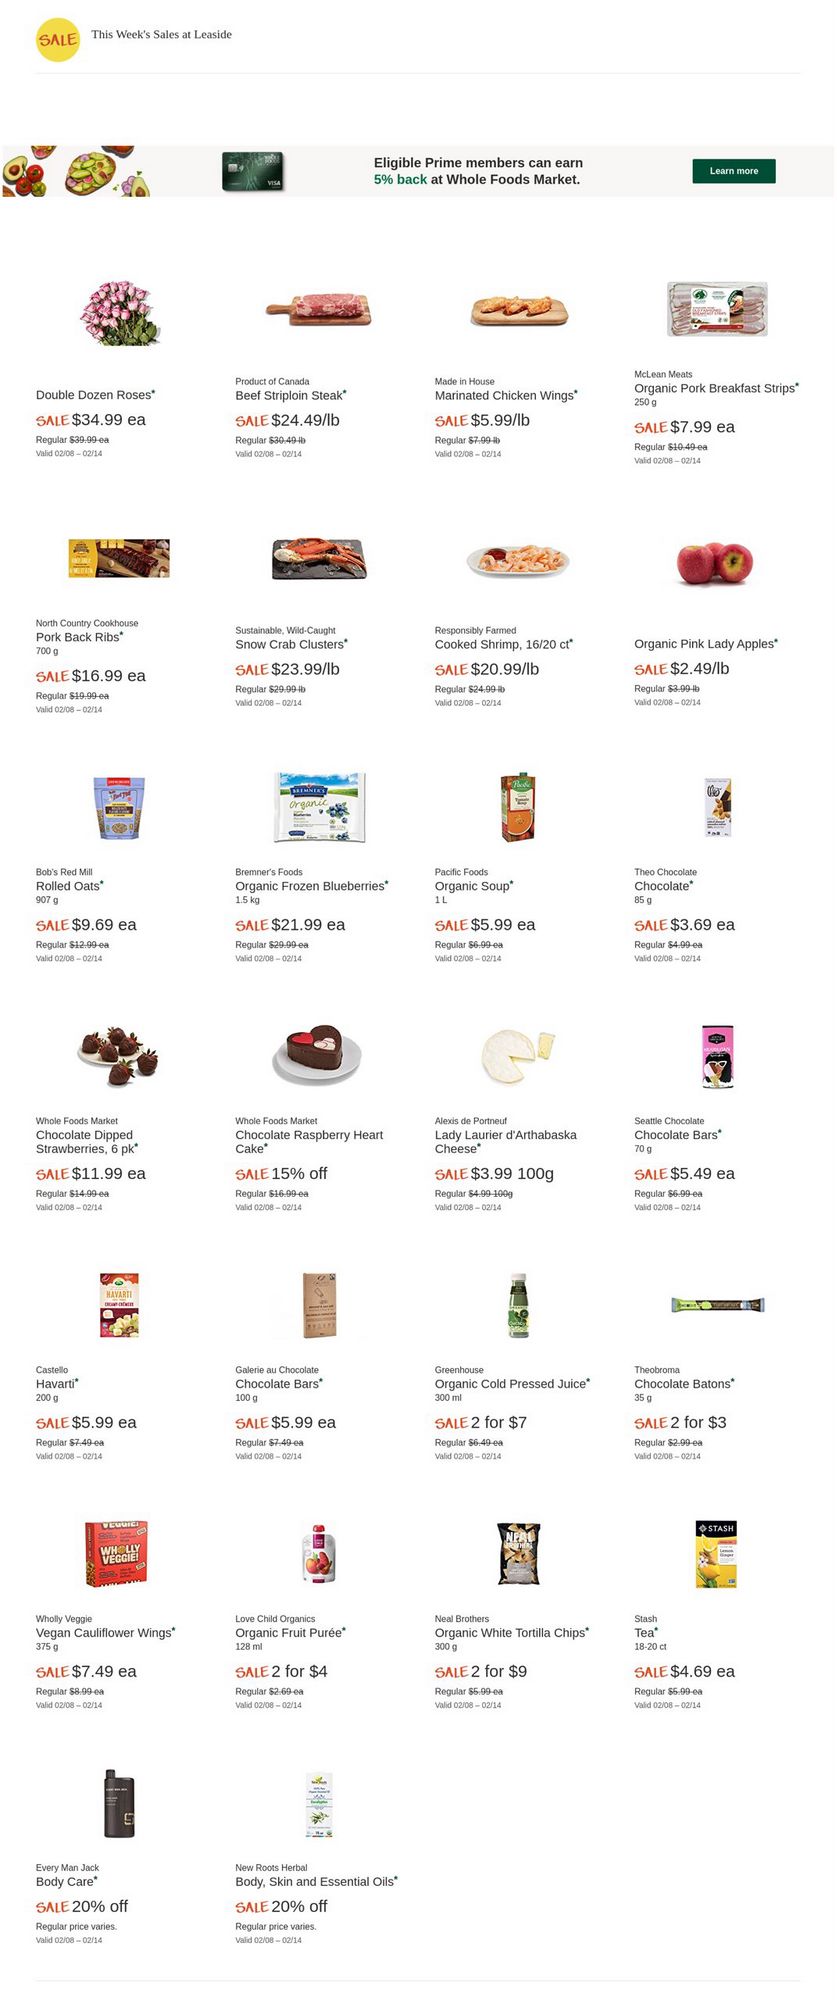Open Cooked Shrimp, 16/20 ct link
The width and height of the screenshot is (837, 2000).
click(502, 645)
